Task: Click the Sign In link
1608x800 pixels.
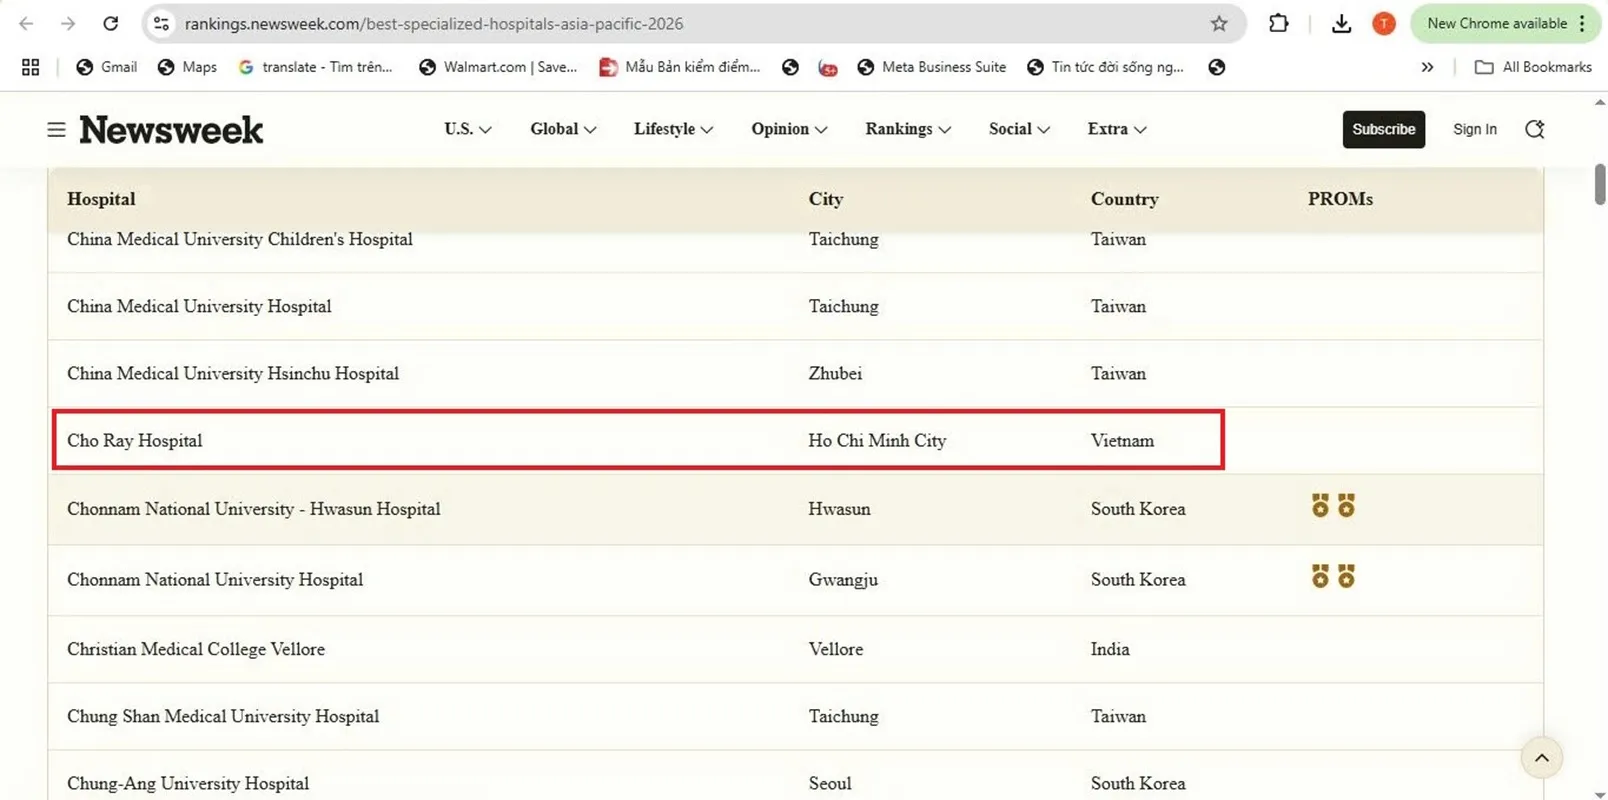Action: pyautogui.click(x=1474, y=129)
